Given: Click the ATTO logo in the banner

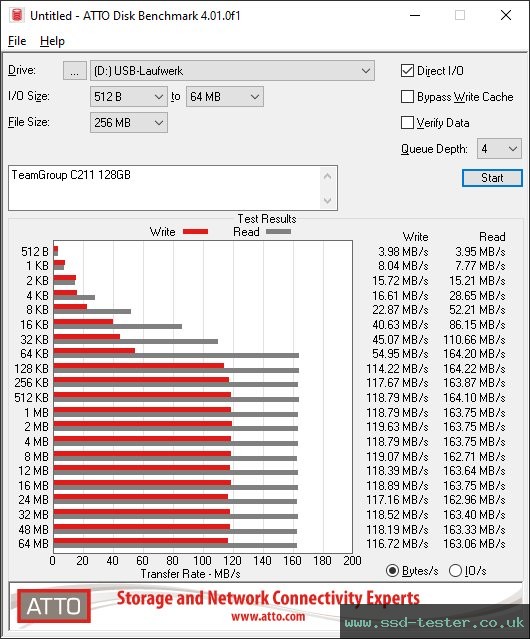Looking at the screenshot, I should click(x=54, y=606).
